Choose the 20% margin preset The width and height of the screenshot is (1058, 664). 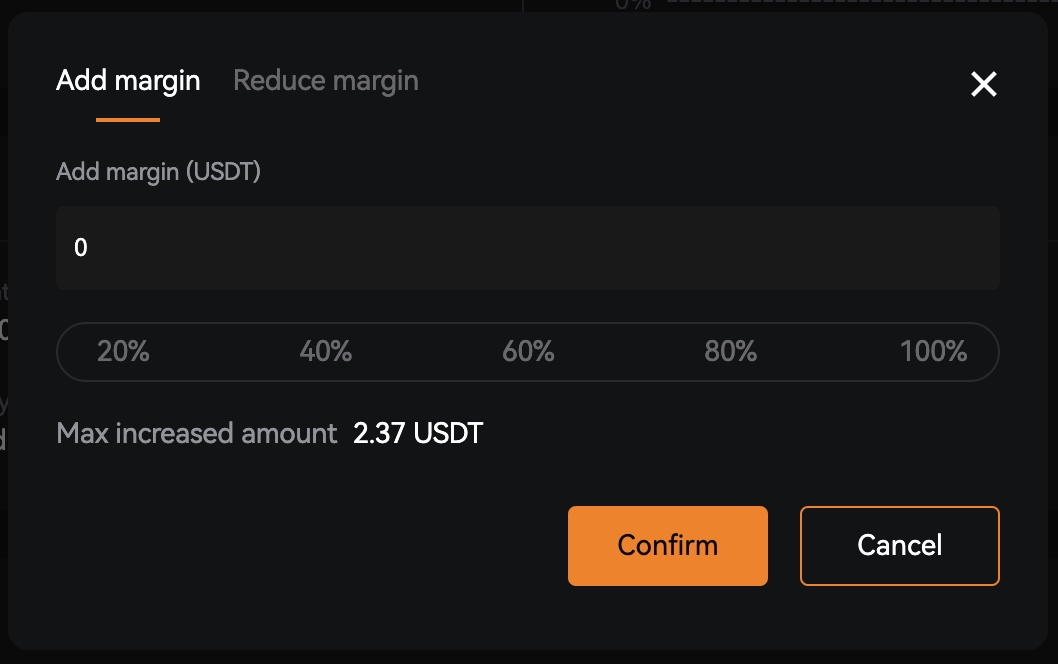click(123, 352)
